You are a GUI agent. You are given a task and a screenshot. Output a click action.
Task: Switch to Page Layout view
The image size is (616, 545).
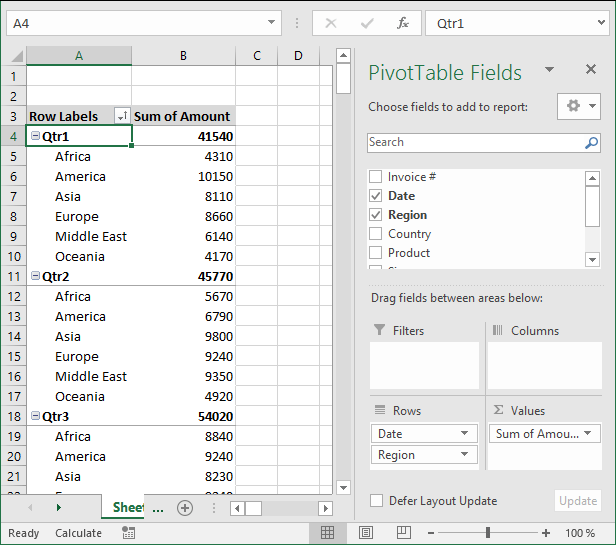click(x=366, y=533)
